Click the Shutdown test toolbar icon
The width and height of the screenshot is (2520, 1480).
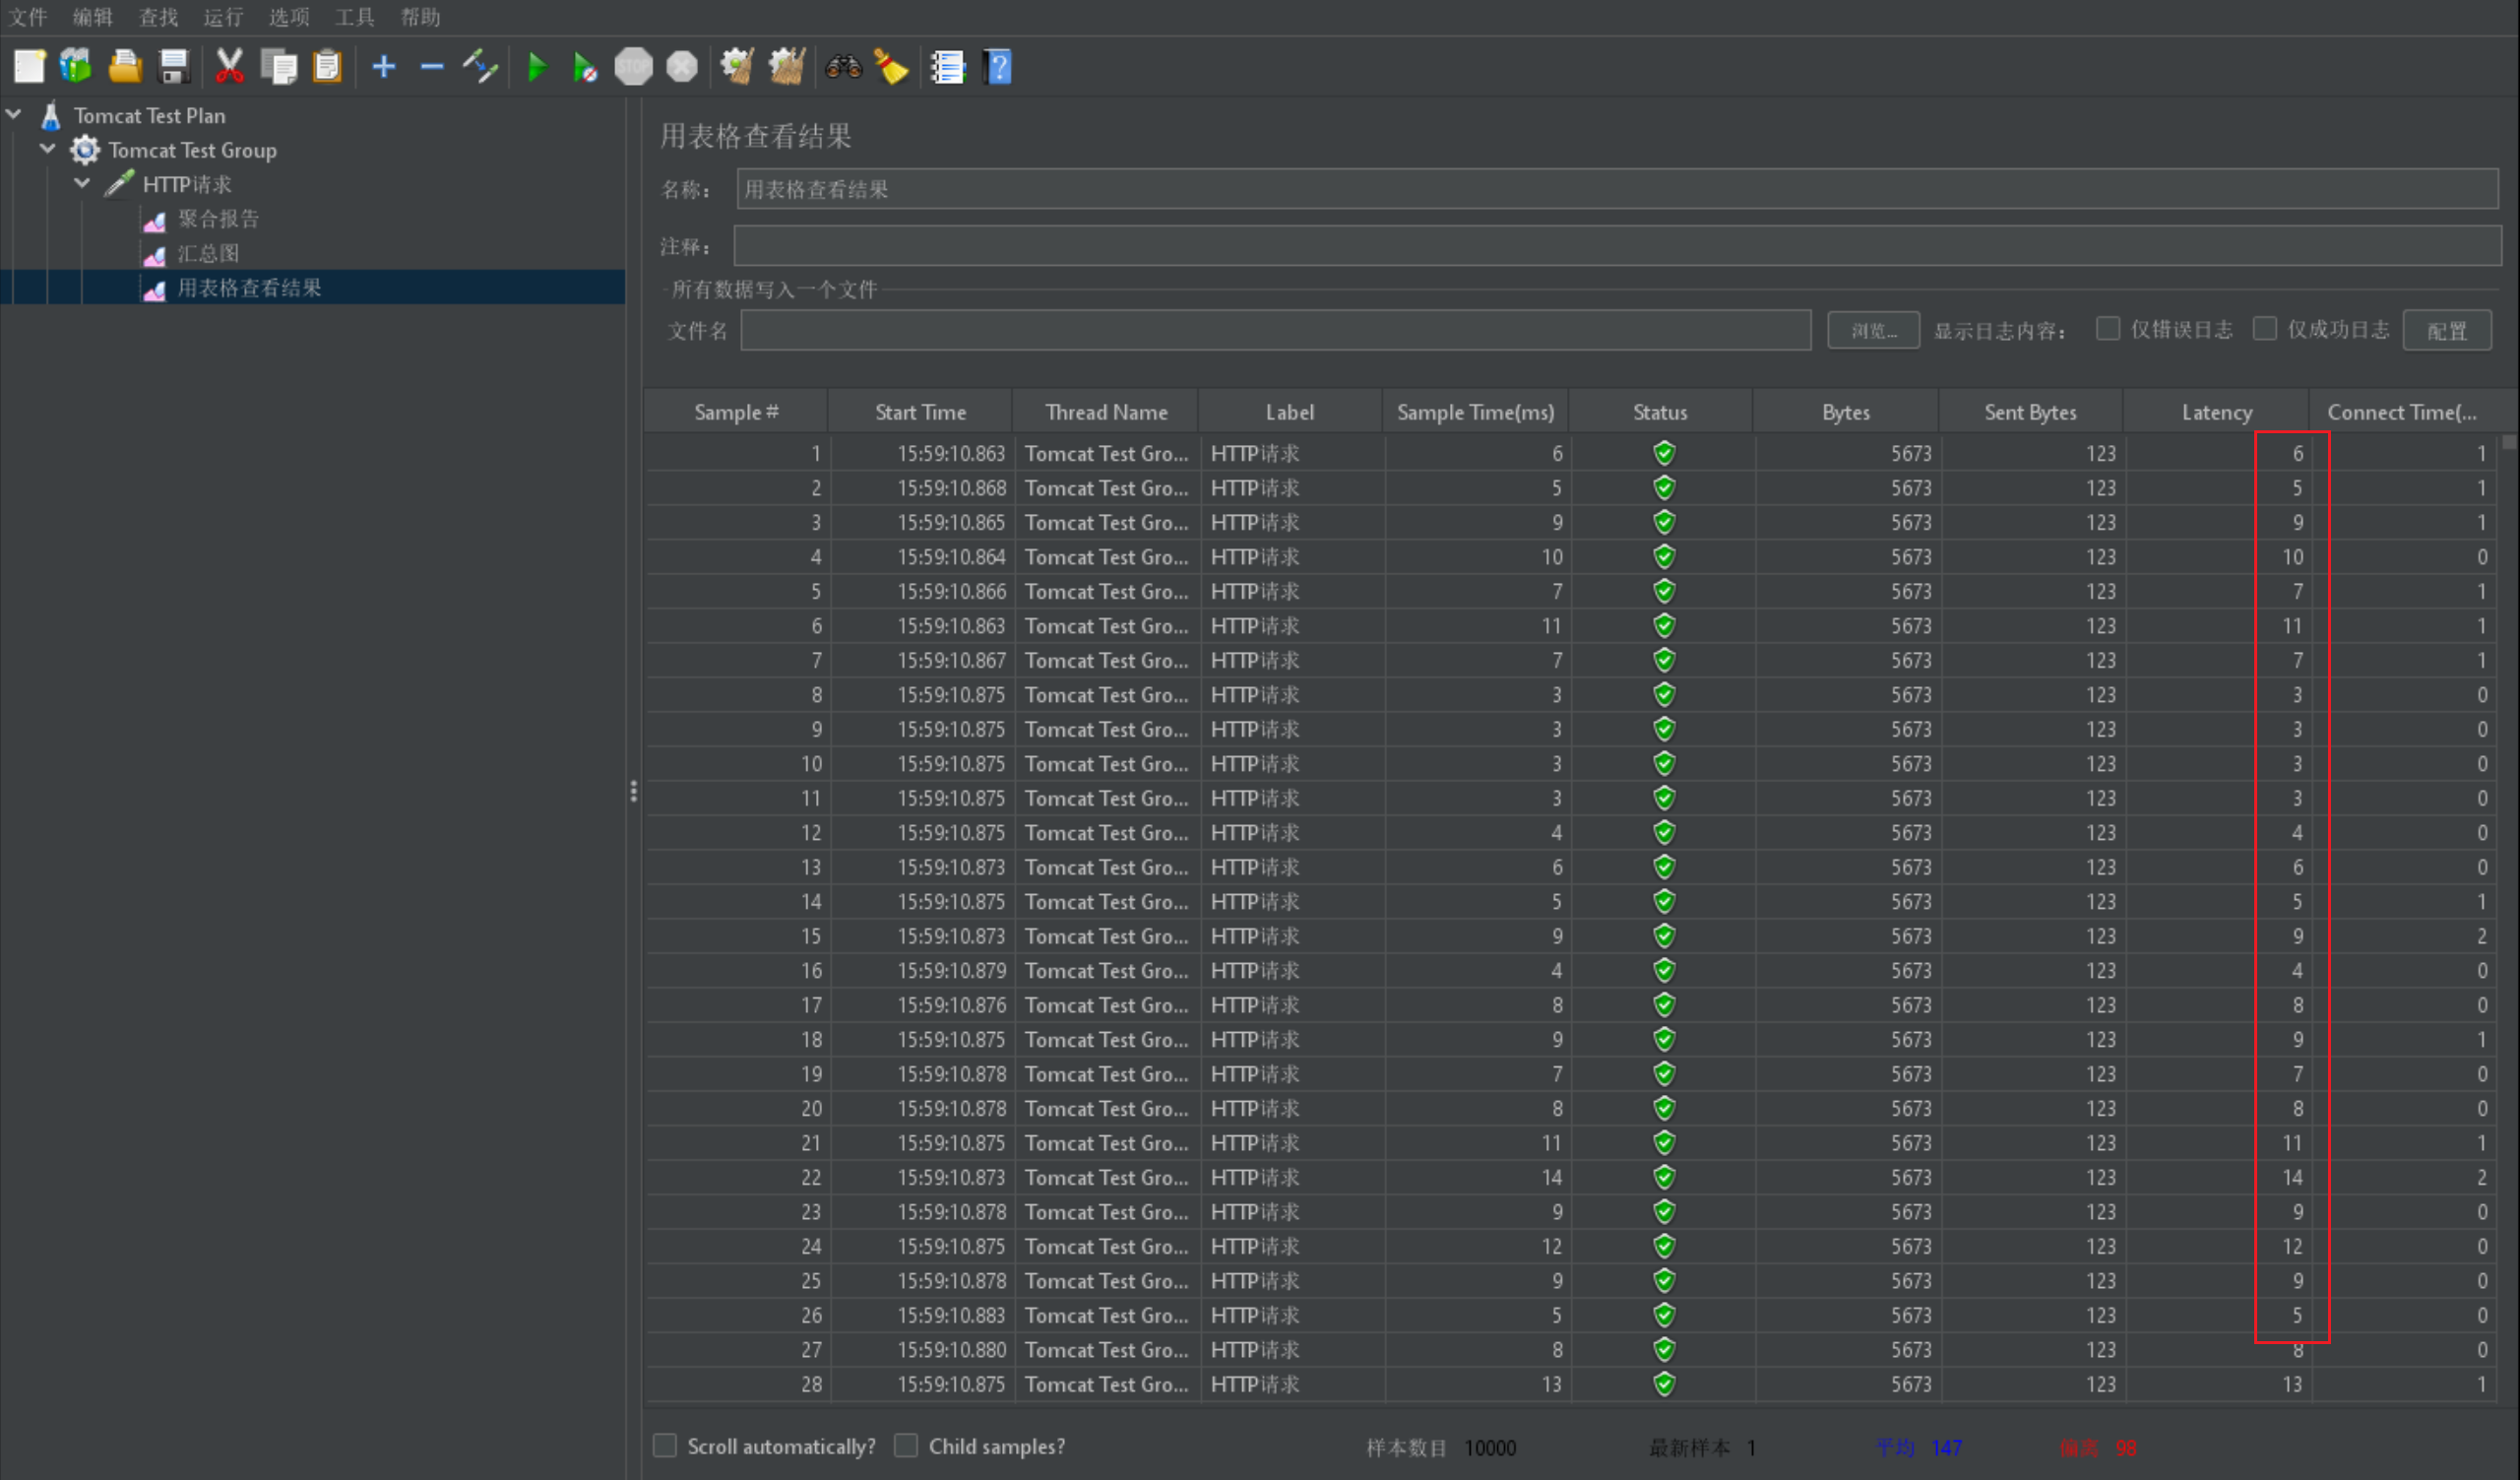pos(682,67)
